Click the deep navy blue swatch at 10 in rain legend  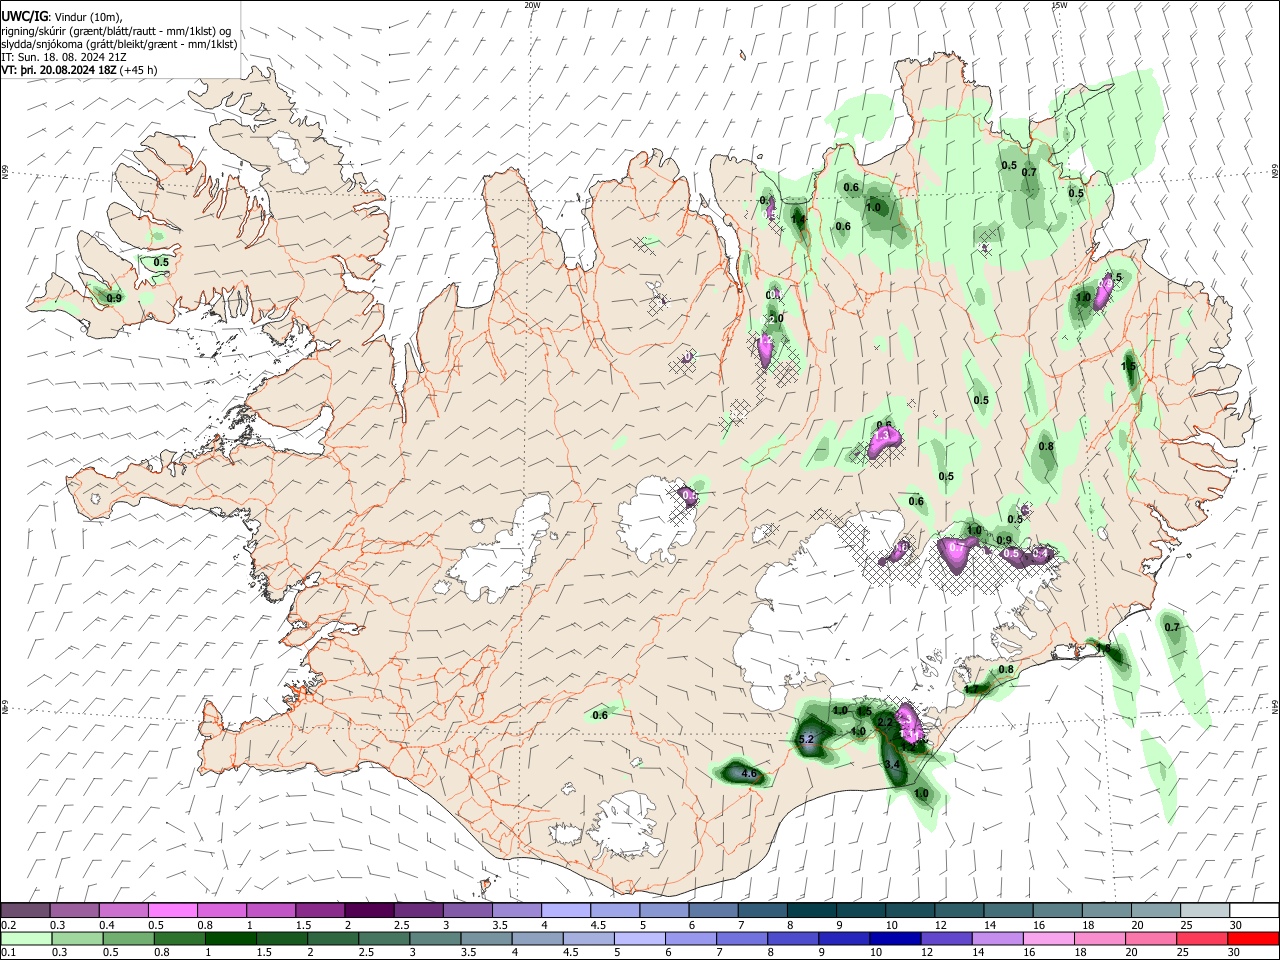click(x=893, y=938)
